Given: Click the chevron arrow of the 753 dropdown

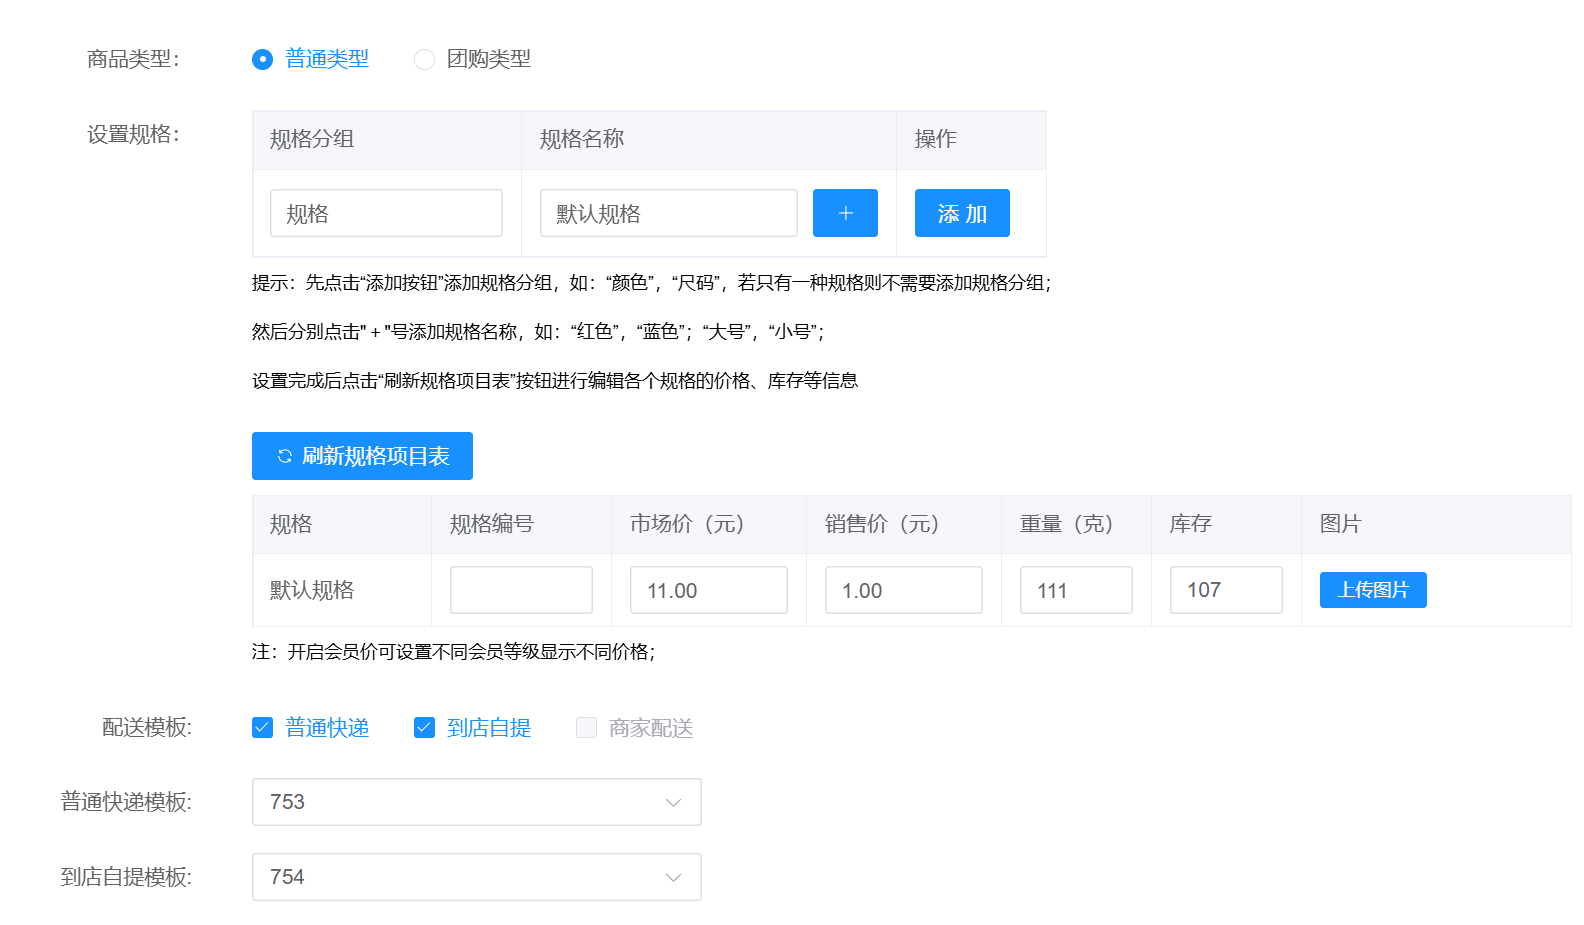Looking at the screenshot, I should [x=673, y=802].
